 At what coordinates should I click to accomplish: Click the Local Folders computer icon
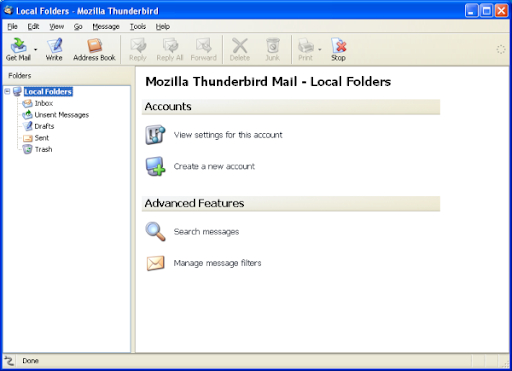[17, 92]
